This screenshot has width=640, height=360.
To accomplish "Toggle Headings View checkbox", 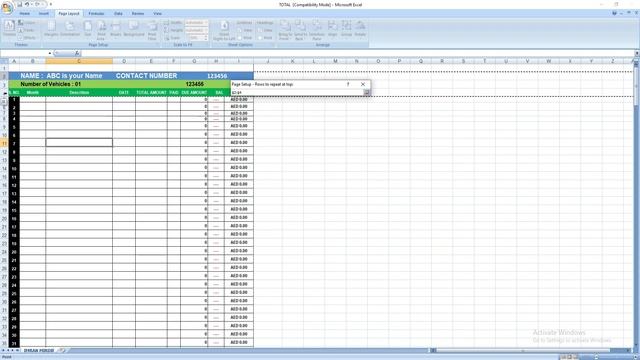I will tap(260, 30).
